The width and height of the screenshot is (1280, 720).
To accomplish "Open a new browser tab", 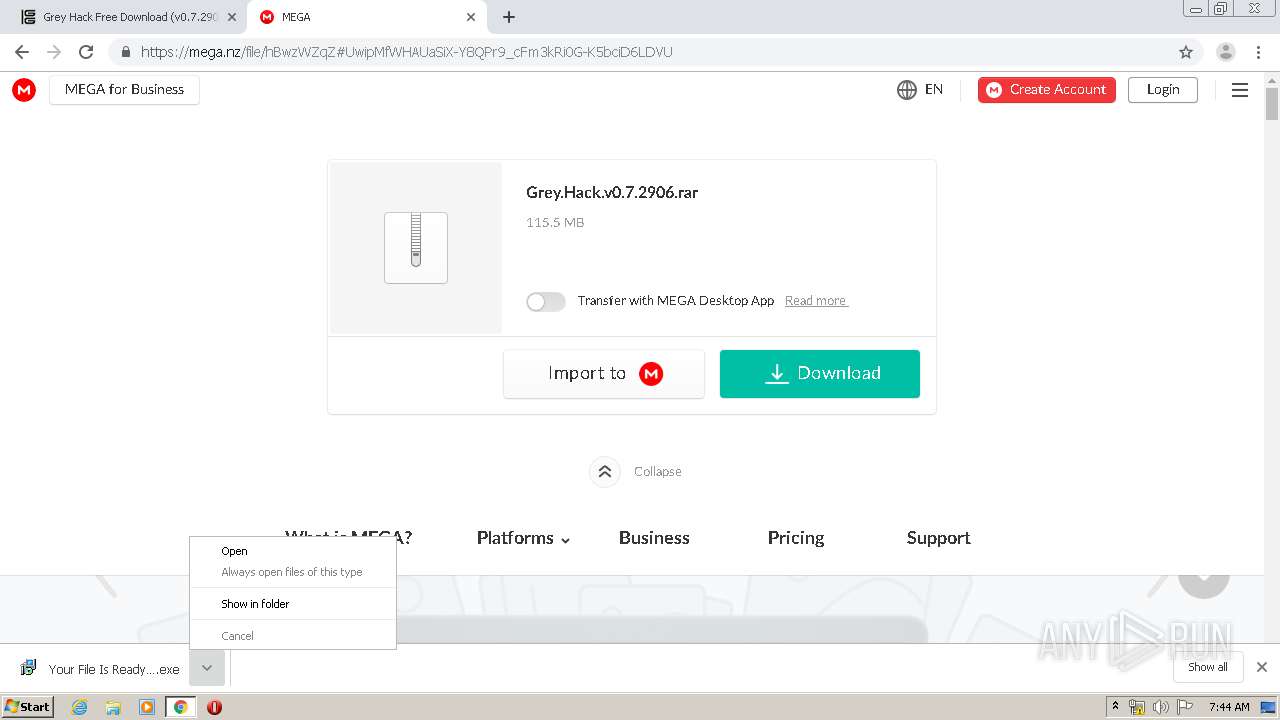I will tap(509, 17).
